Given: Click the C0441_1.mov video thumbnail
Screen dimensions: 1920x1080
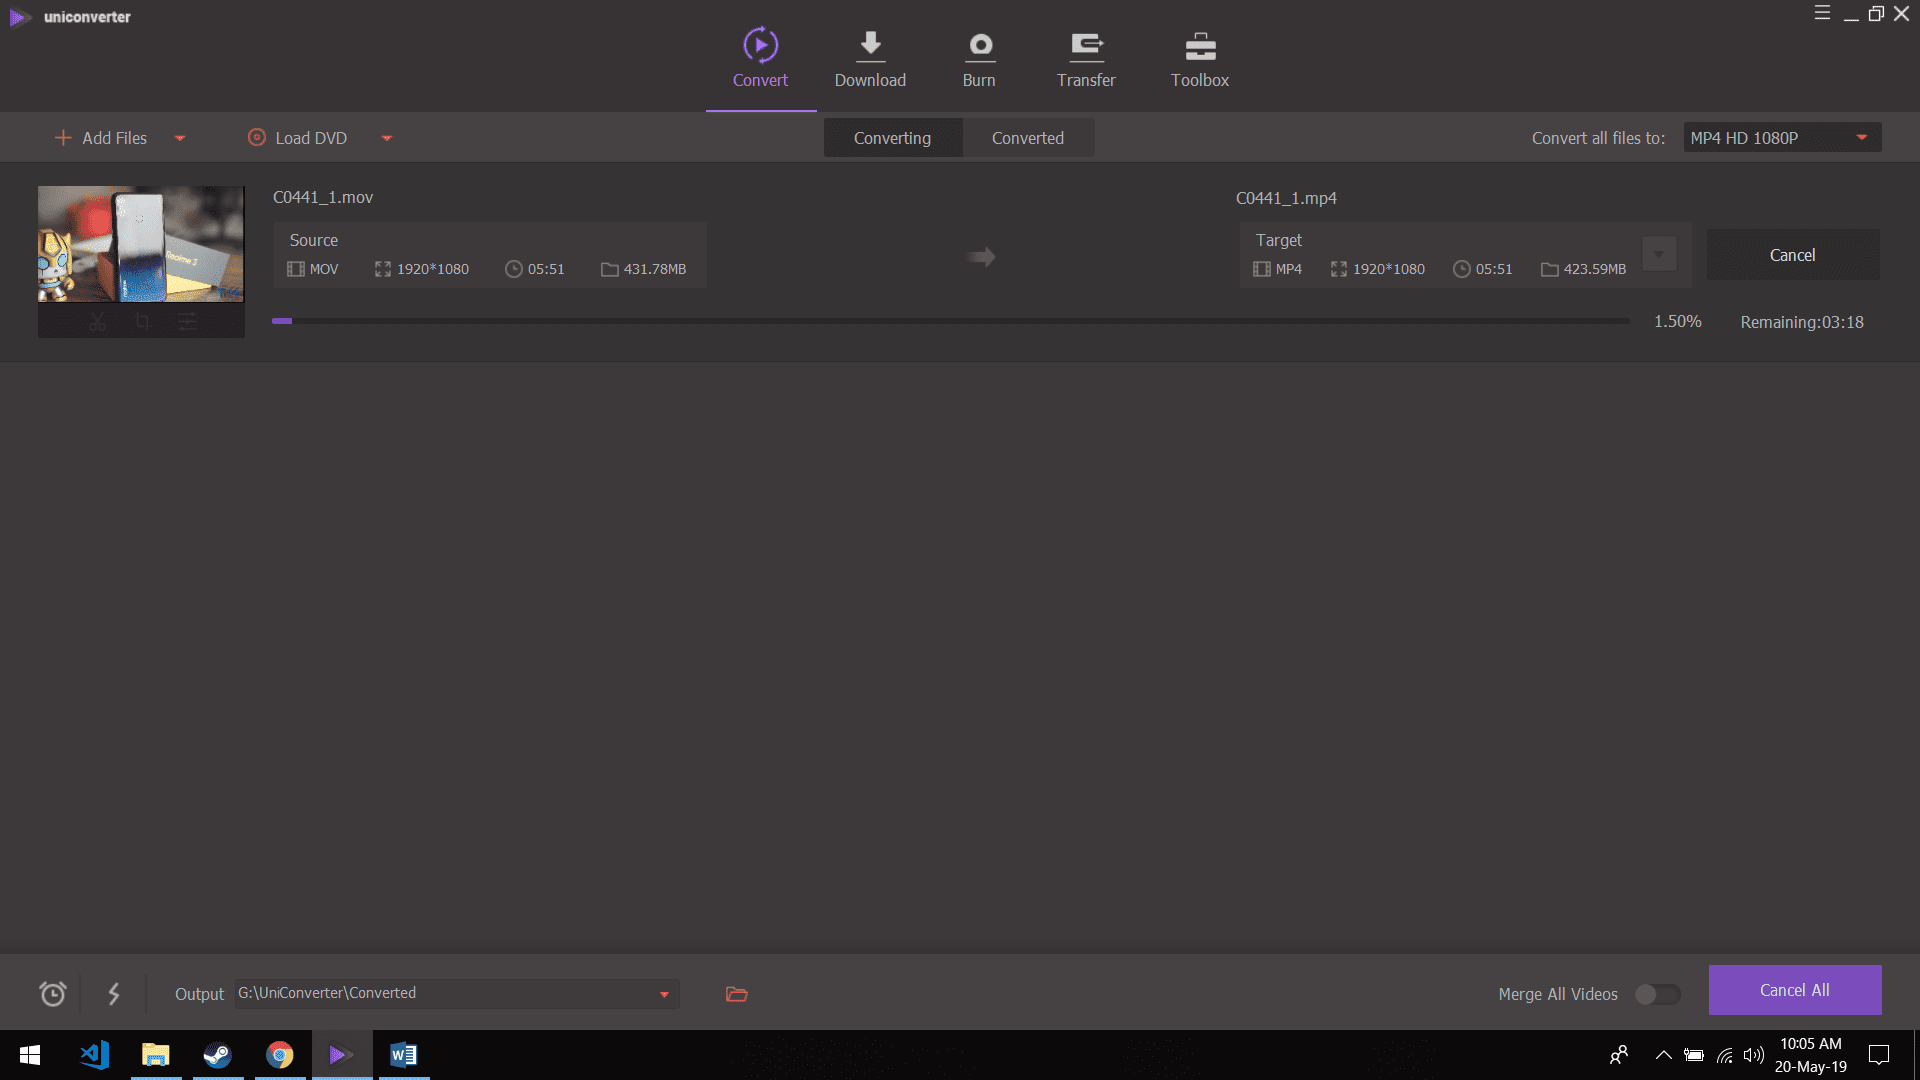Looking at the screenshot, I should pyautogui.click(x=141, y=244).
